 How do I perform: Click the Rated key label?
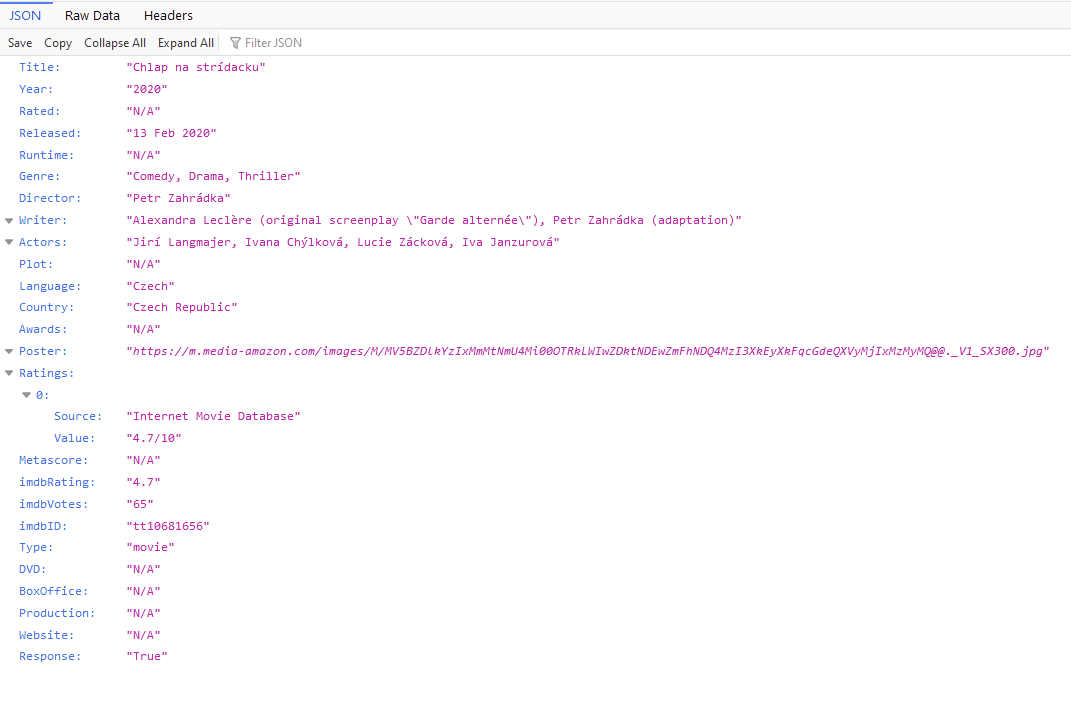click(39, 111)
